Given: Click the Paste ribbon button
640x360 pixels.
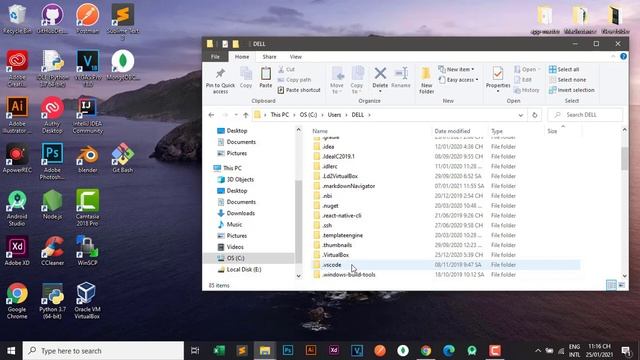Looking at the screenshot, I should point(266,78).
